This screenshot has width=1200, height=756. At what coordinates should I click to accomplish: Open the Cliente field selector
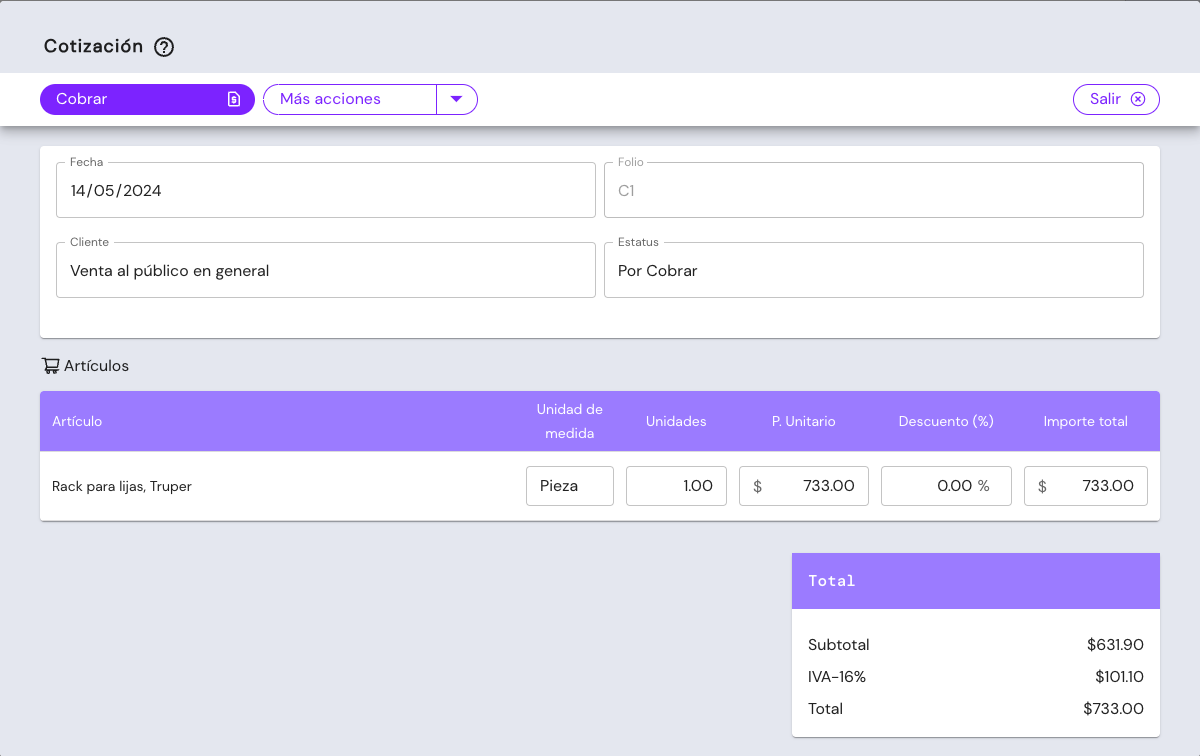(325, 270)
